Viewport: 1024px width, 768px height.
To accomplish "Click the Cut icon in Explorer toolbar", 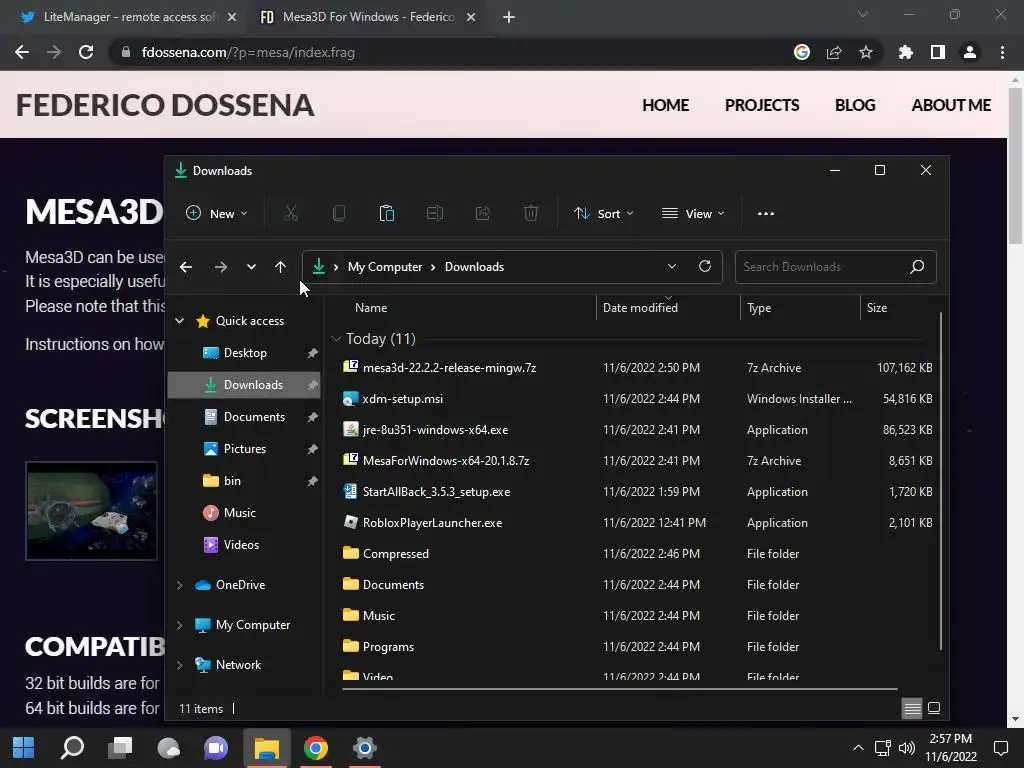I will 291,214.
